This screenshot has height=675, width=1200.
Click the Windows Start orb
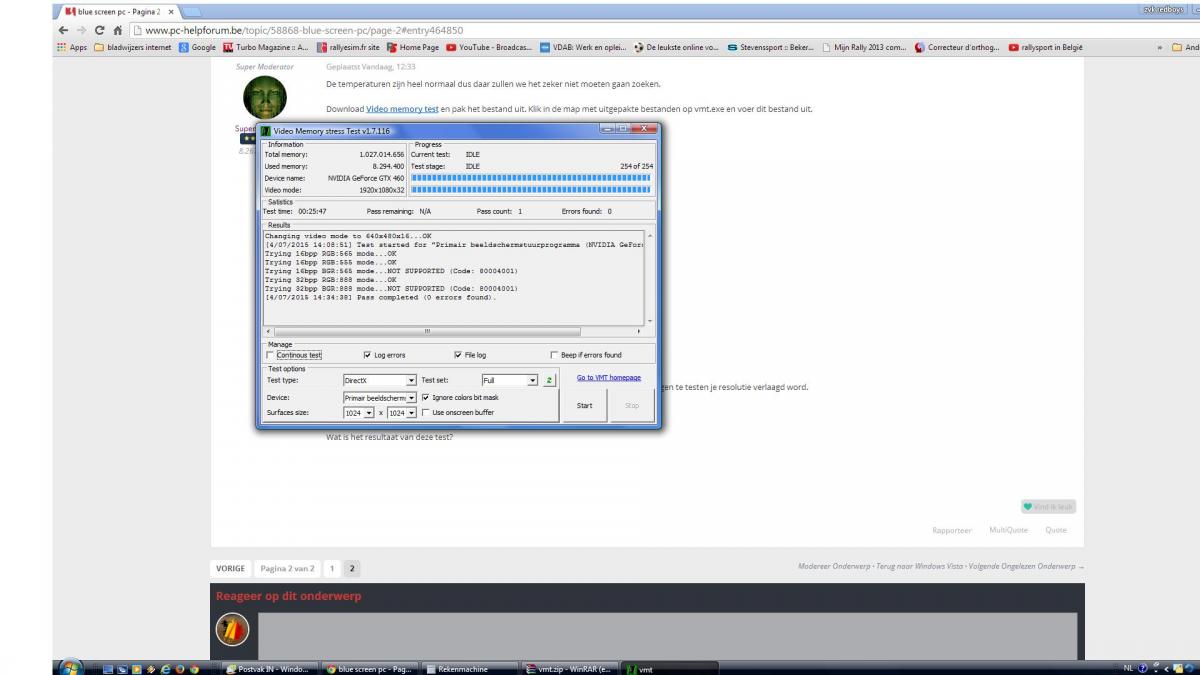tap(71, 667)
